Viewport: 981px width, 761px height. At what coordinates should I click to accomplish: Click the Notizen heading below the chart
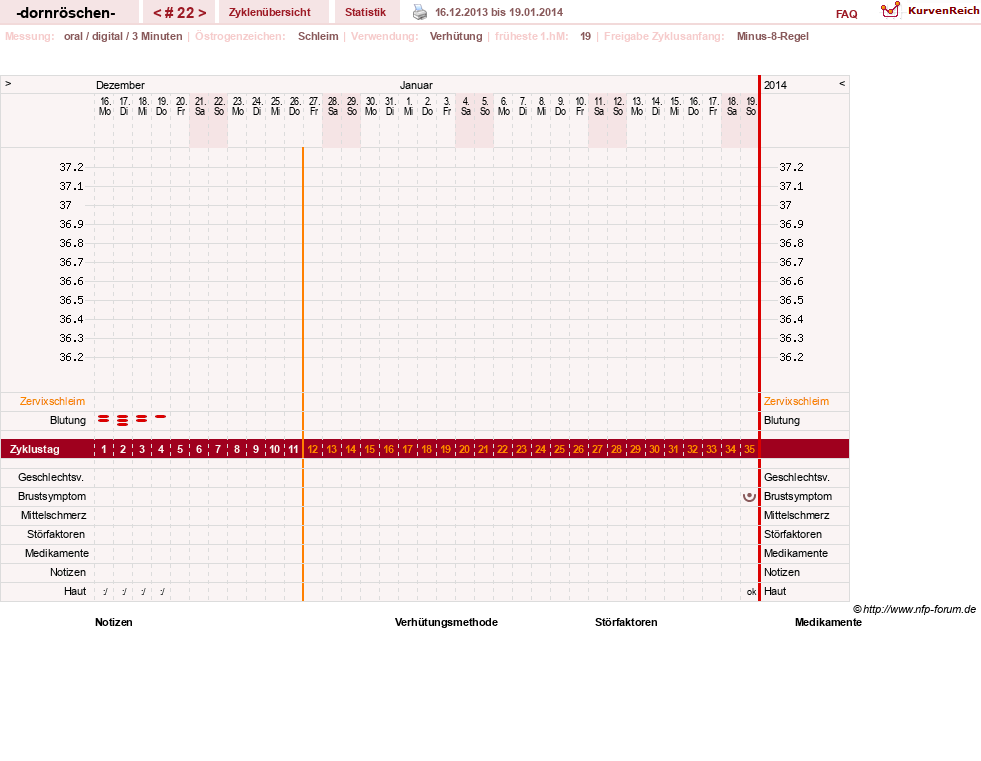(114, 622)
